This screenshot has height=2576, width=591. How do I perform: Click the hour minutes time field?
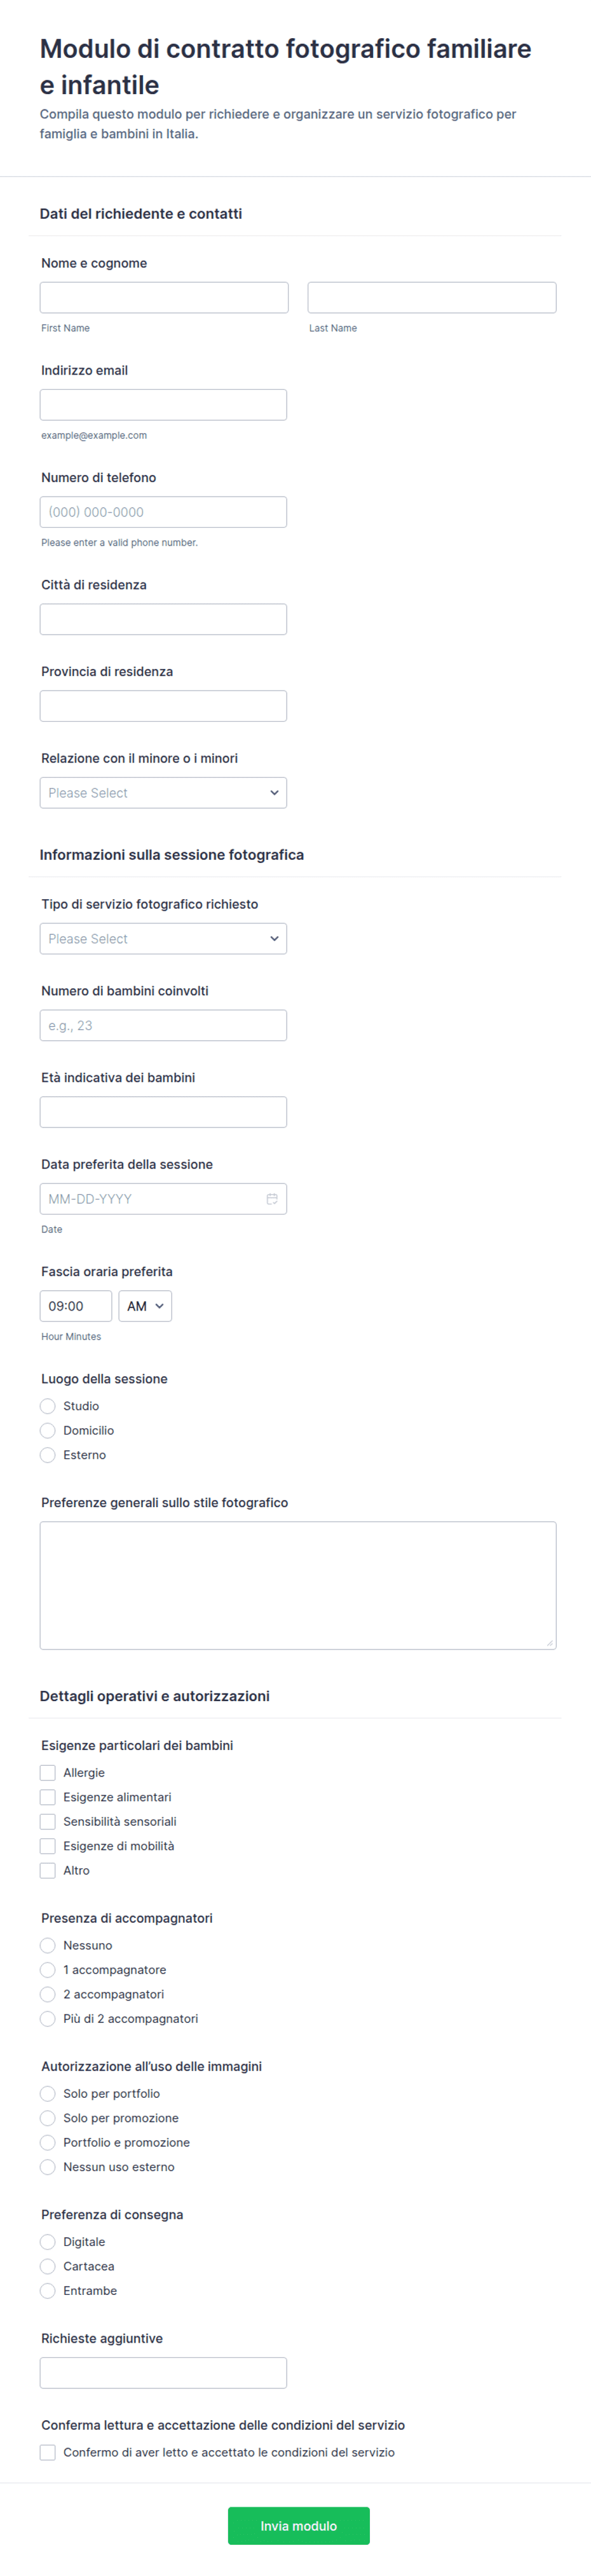click(76, 1305)
